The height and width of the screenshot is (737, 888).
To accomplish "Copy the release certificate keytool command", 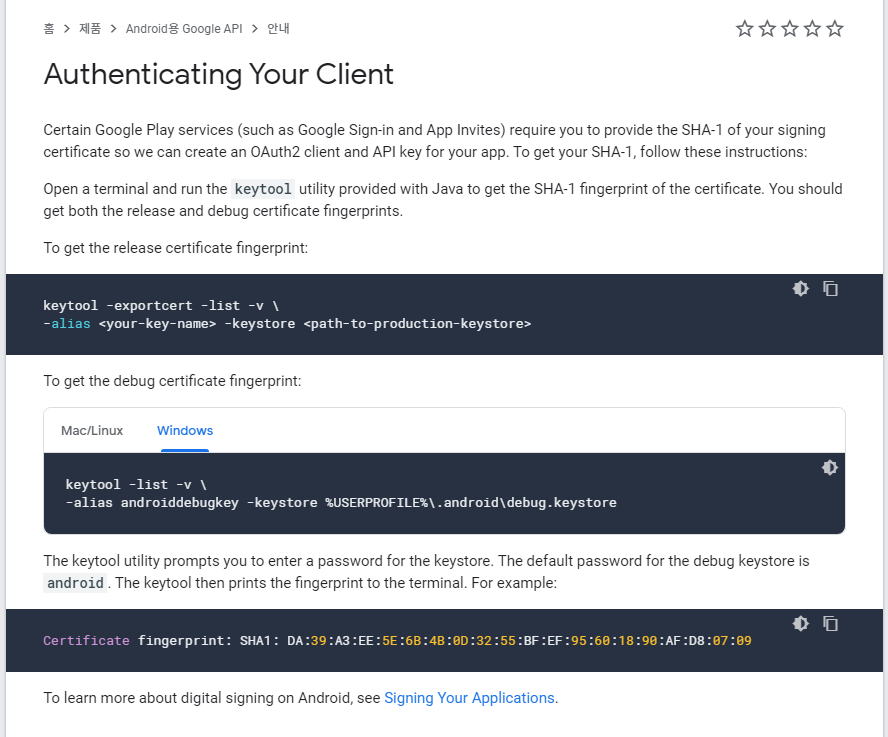I will coord(830,288).
